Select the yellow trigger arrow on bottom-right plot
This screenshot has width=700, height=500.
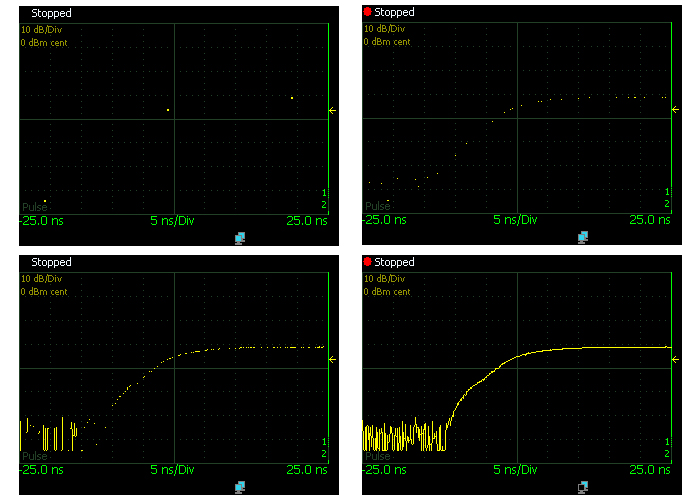pyautogui.click(x=675, y=359)
